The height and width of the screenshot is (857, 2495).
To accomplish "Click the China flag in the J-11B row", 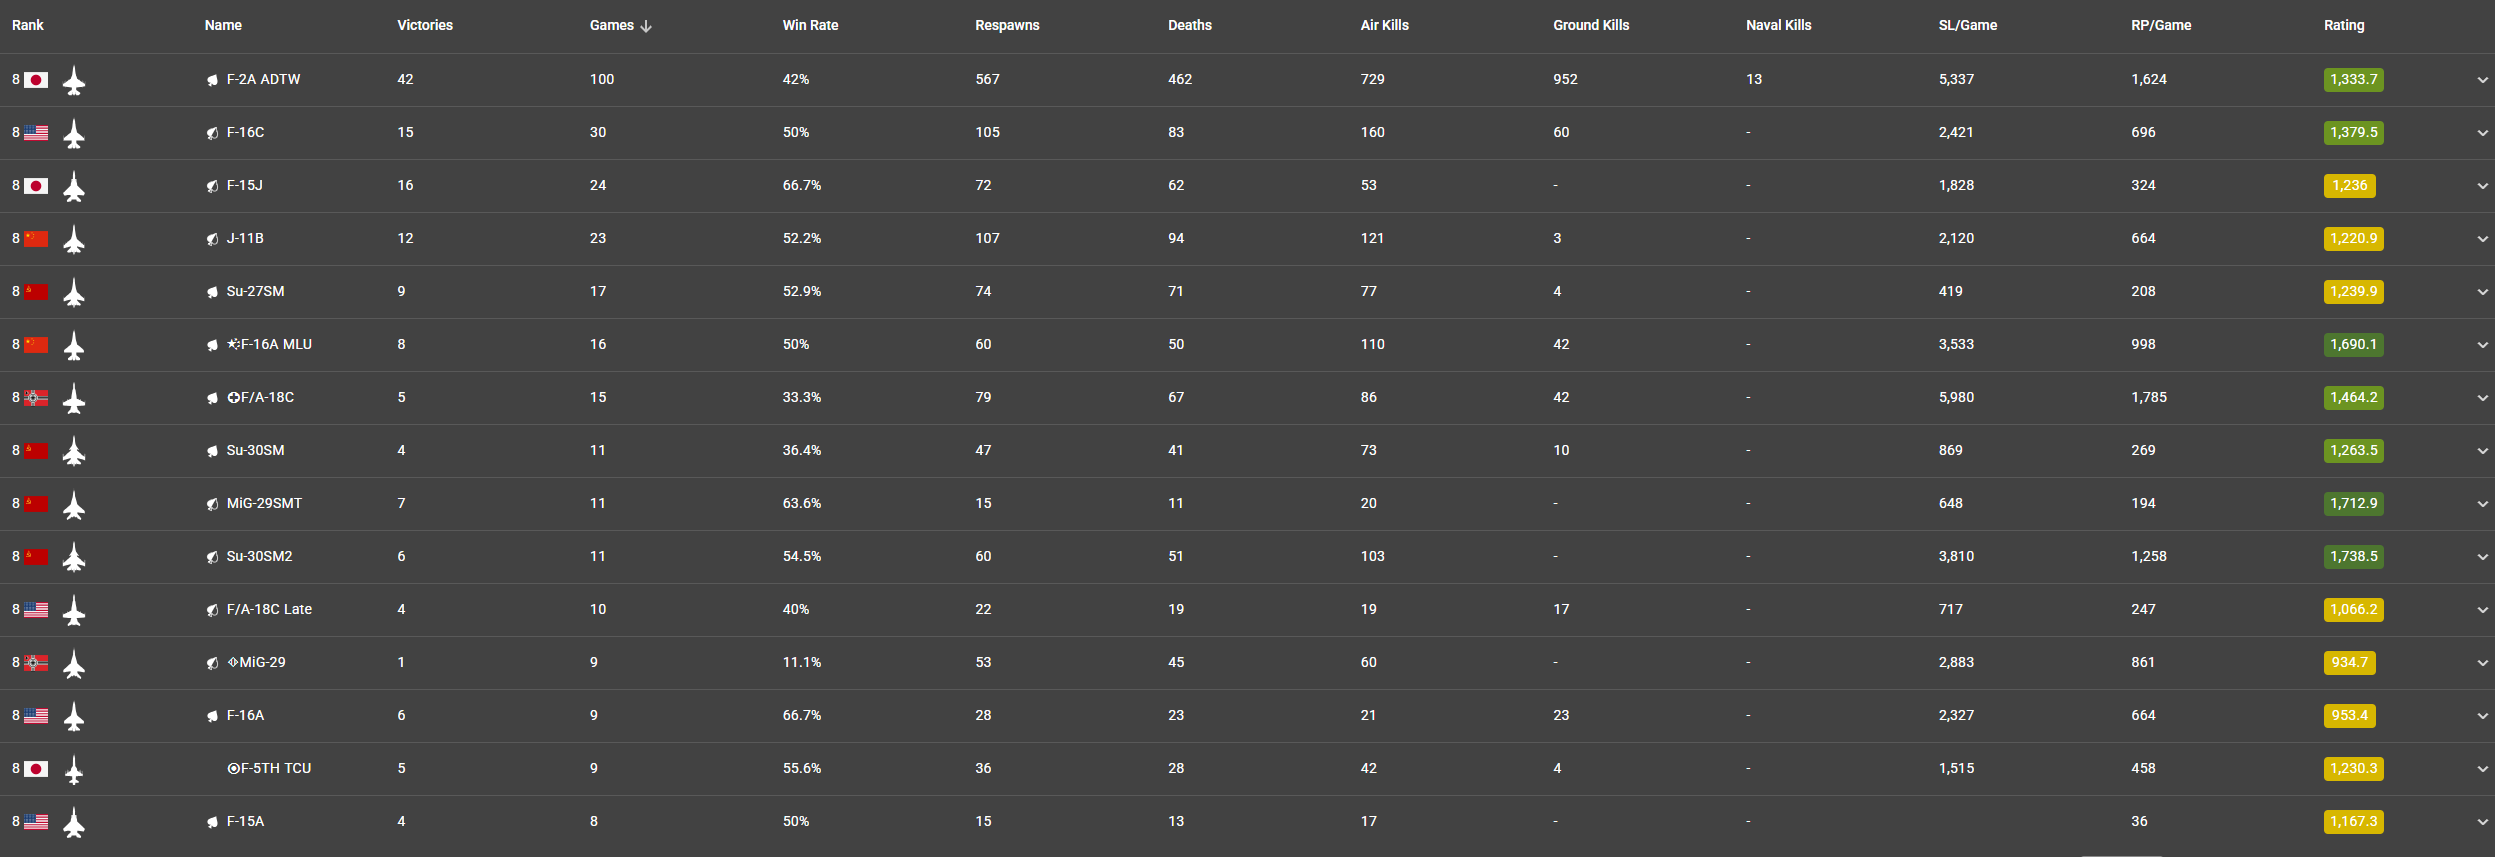I will tap(36, 239).
